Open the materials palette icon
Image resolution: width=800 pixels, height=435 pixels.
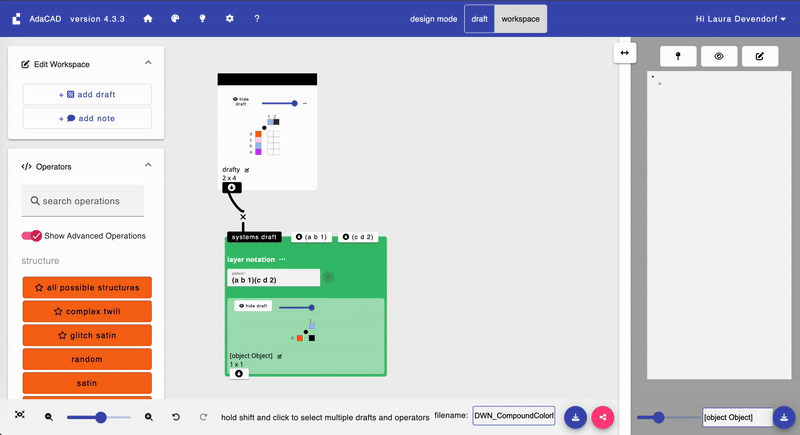tap(175, 19)
